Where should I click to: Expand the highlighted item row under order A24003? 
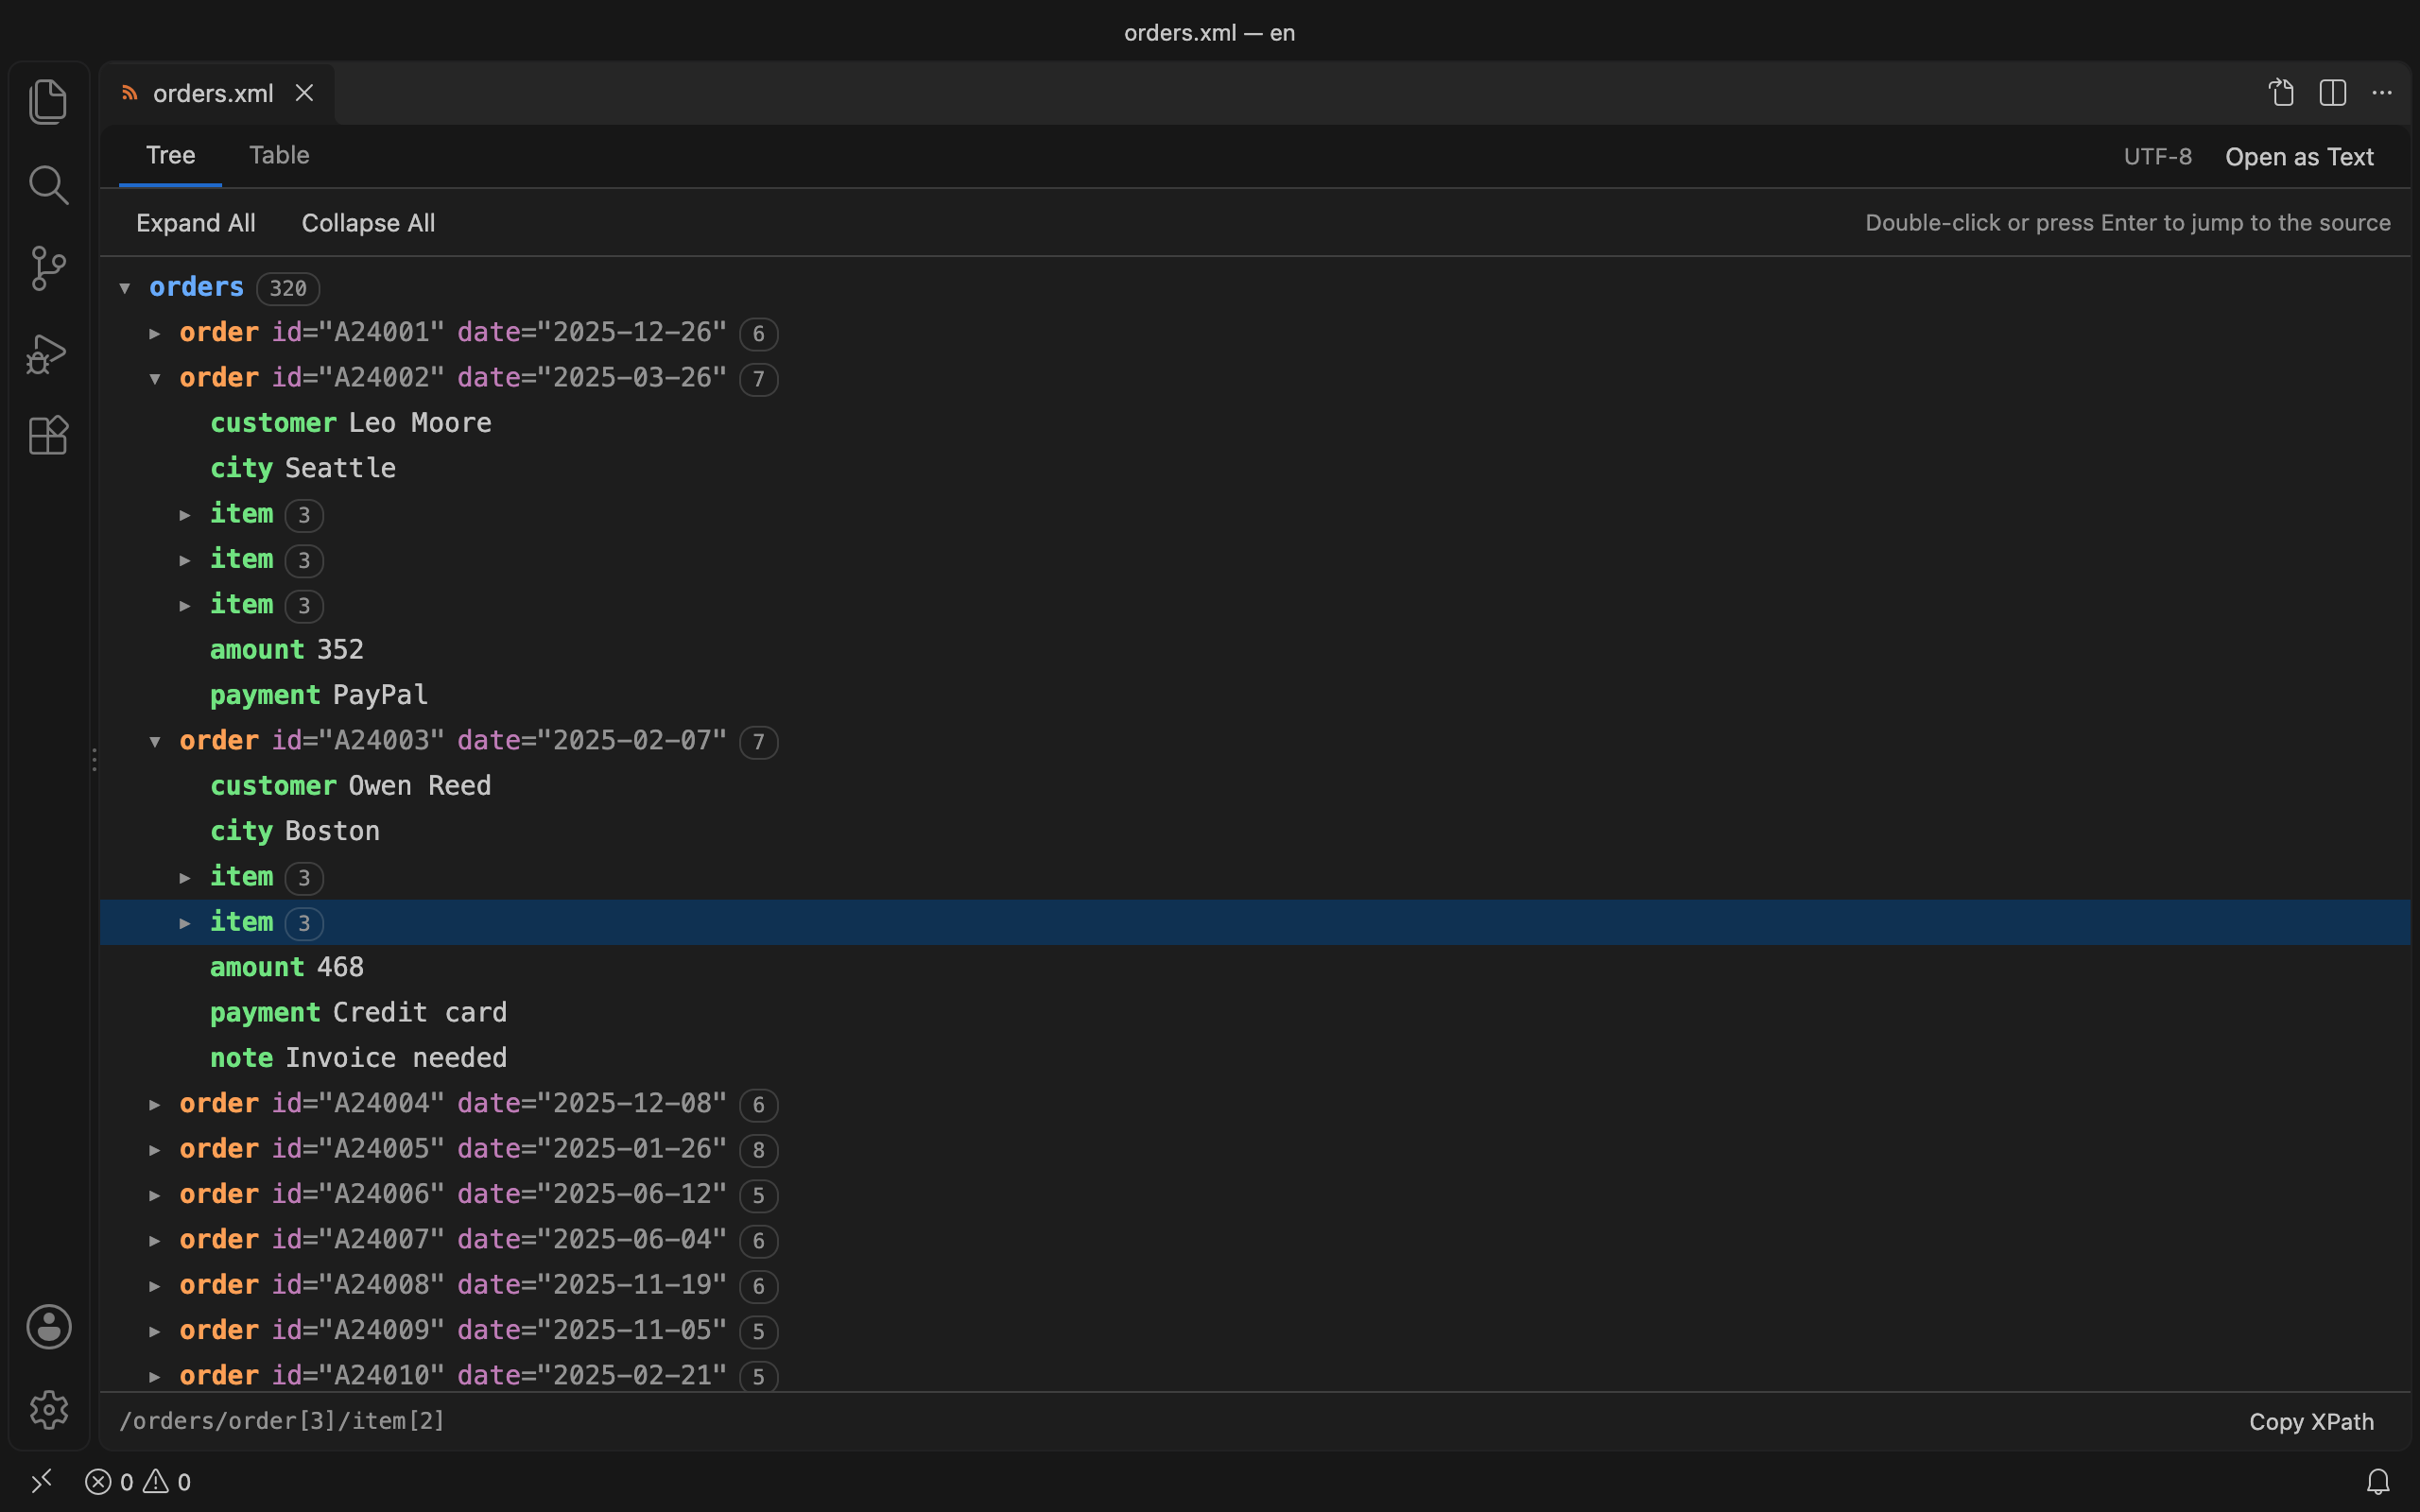tap(185, 923)
